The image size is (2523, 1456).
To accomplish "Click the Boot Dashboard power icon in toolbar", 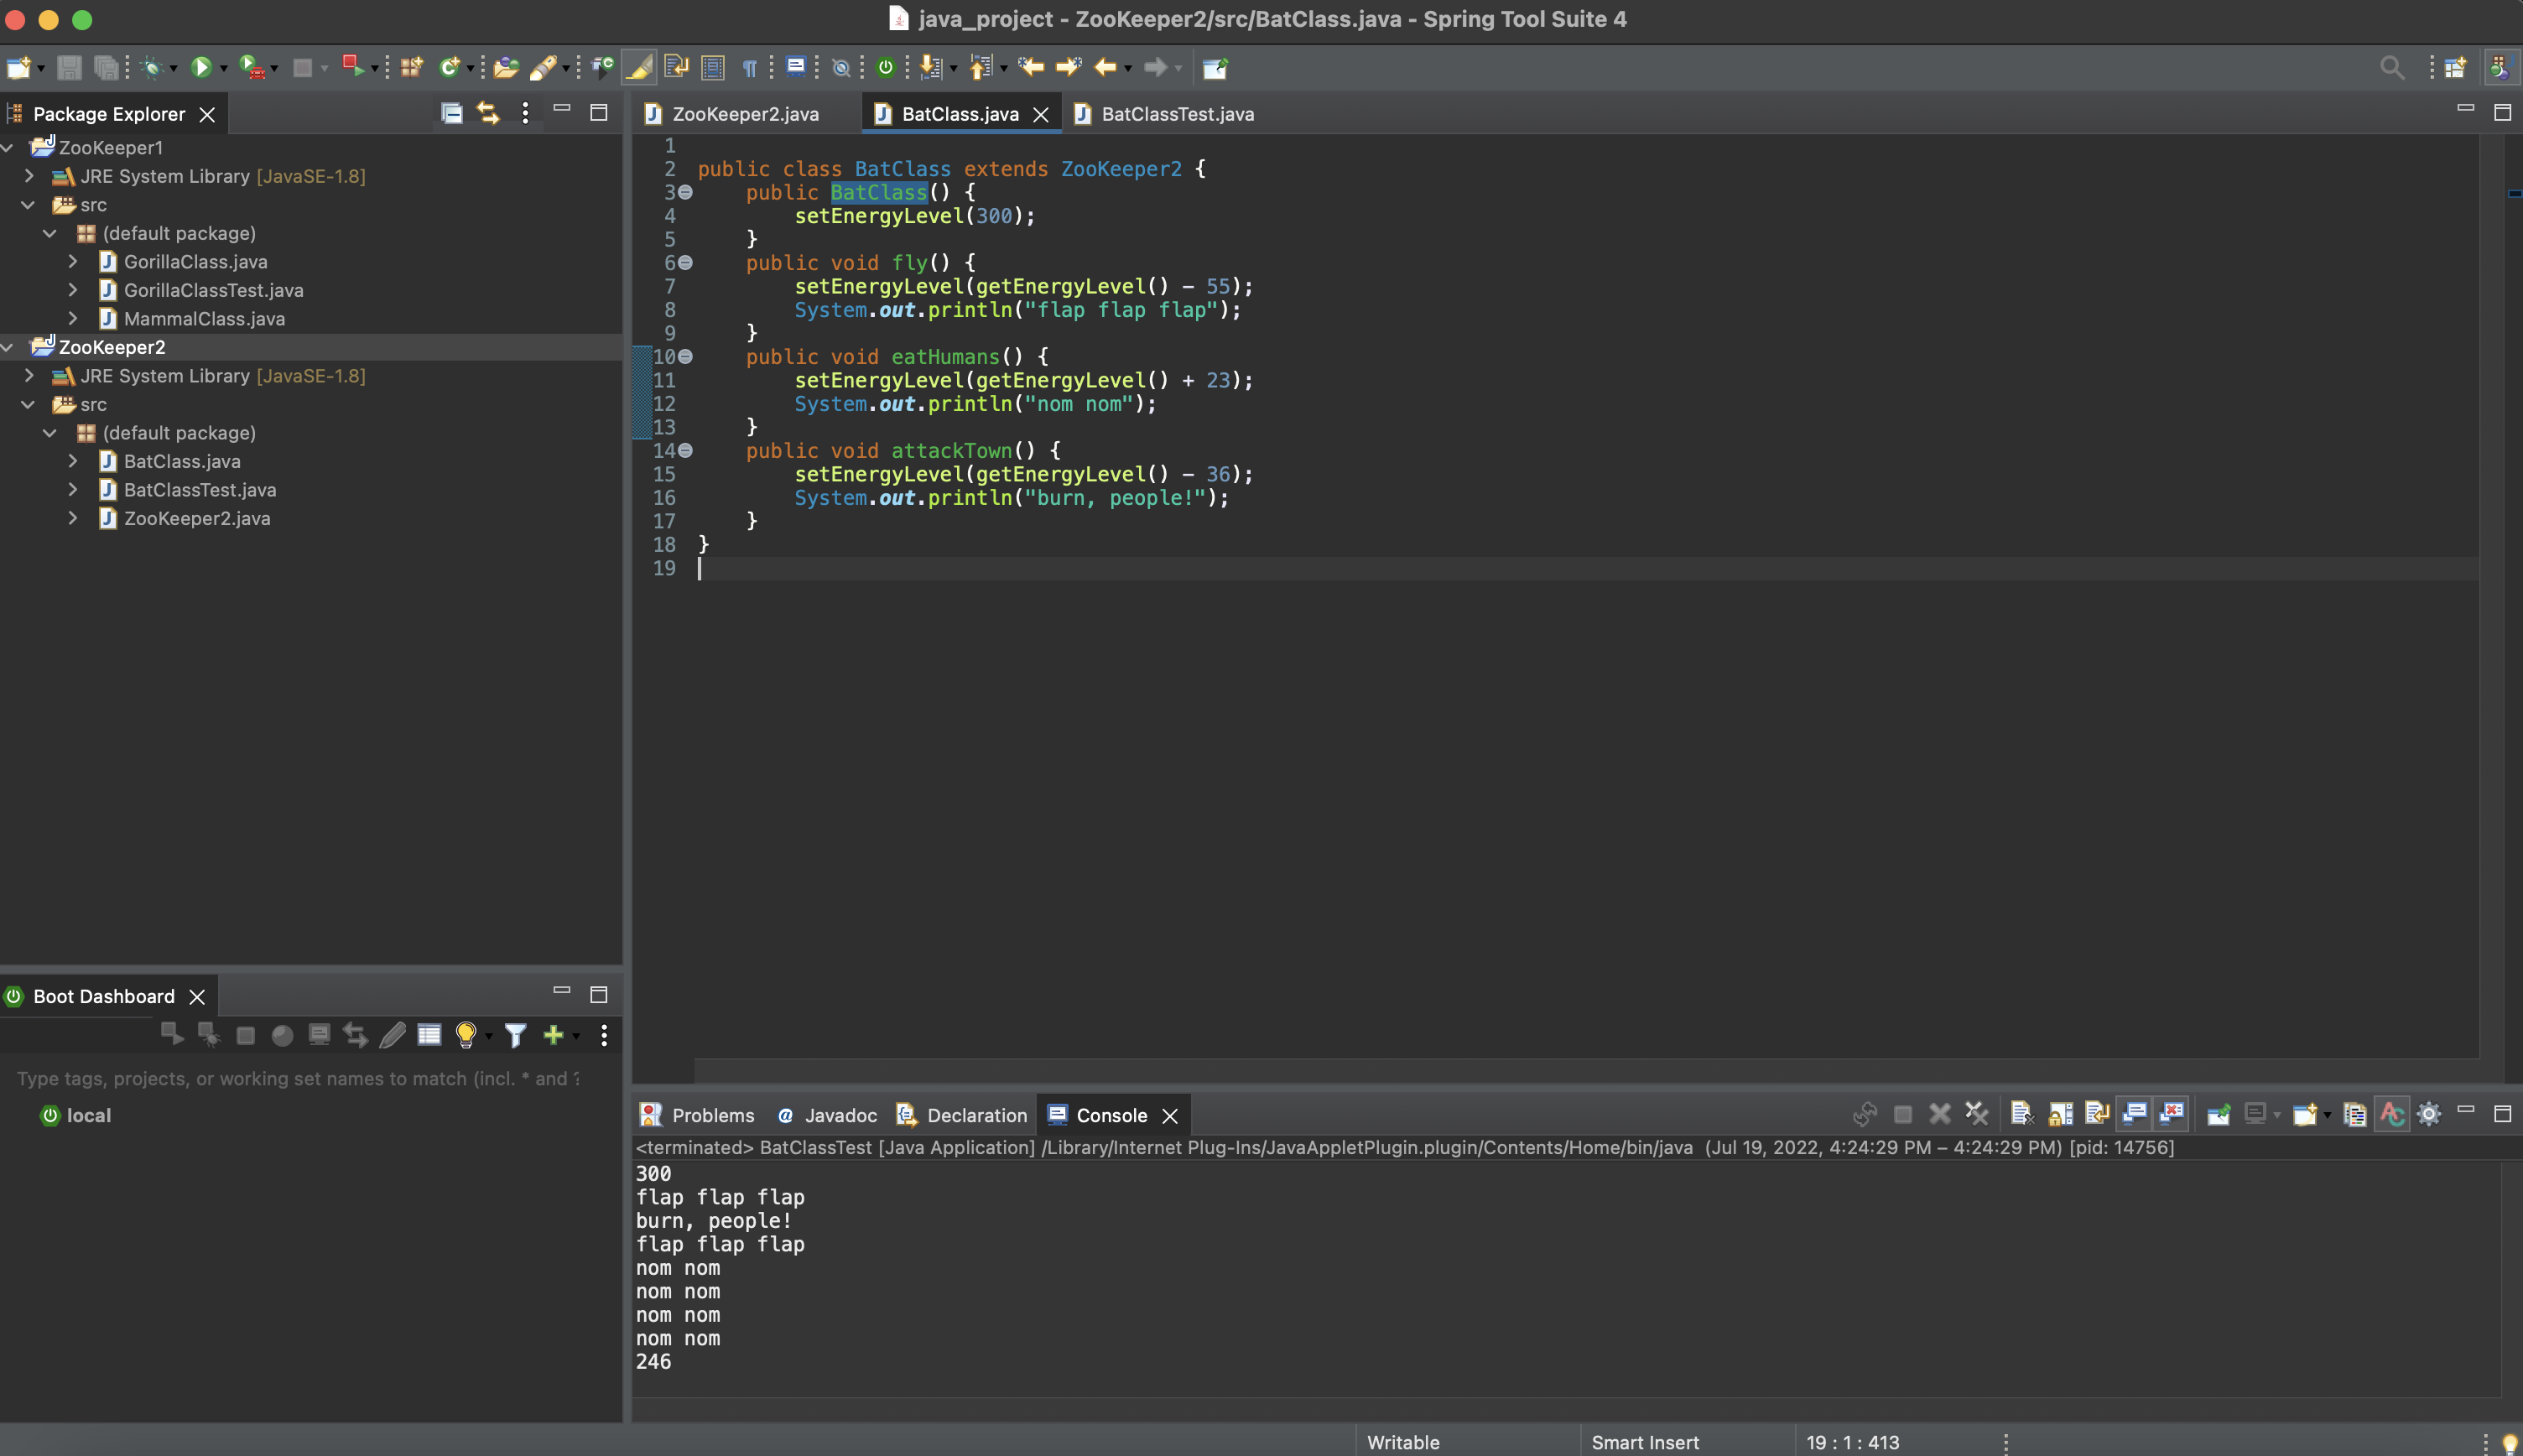I will point(885,68).
